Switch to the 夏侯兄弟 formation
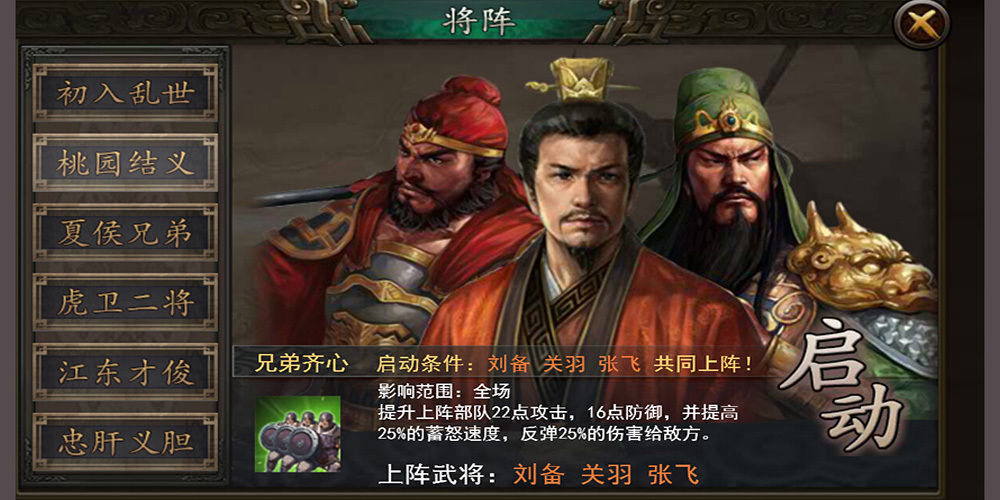Image resolution: width=1000 pixels, height=500 pixels. (x=125, y=232)
